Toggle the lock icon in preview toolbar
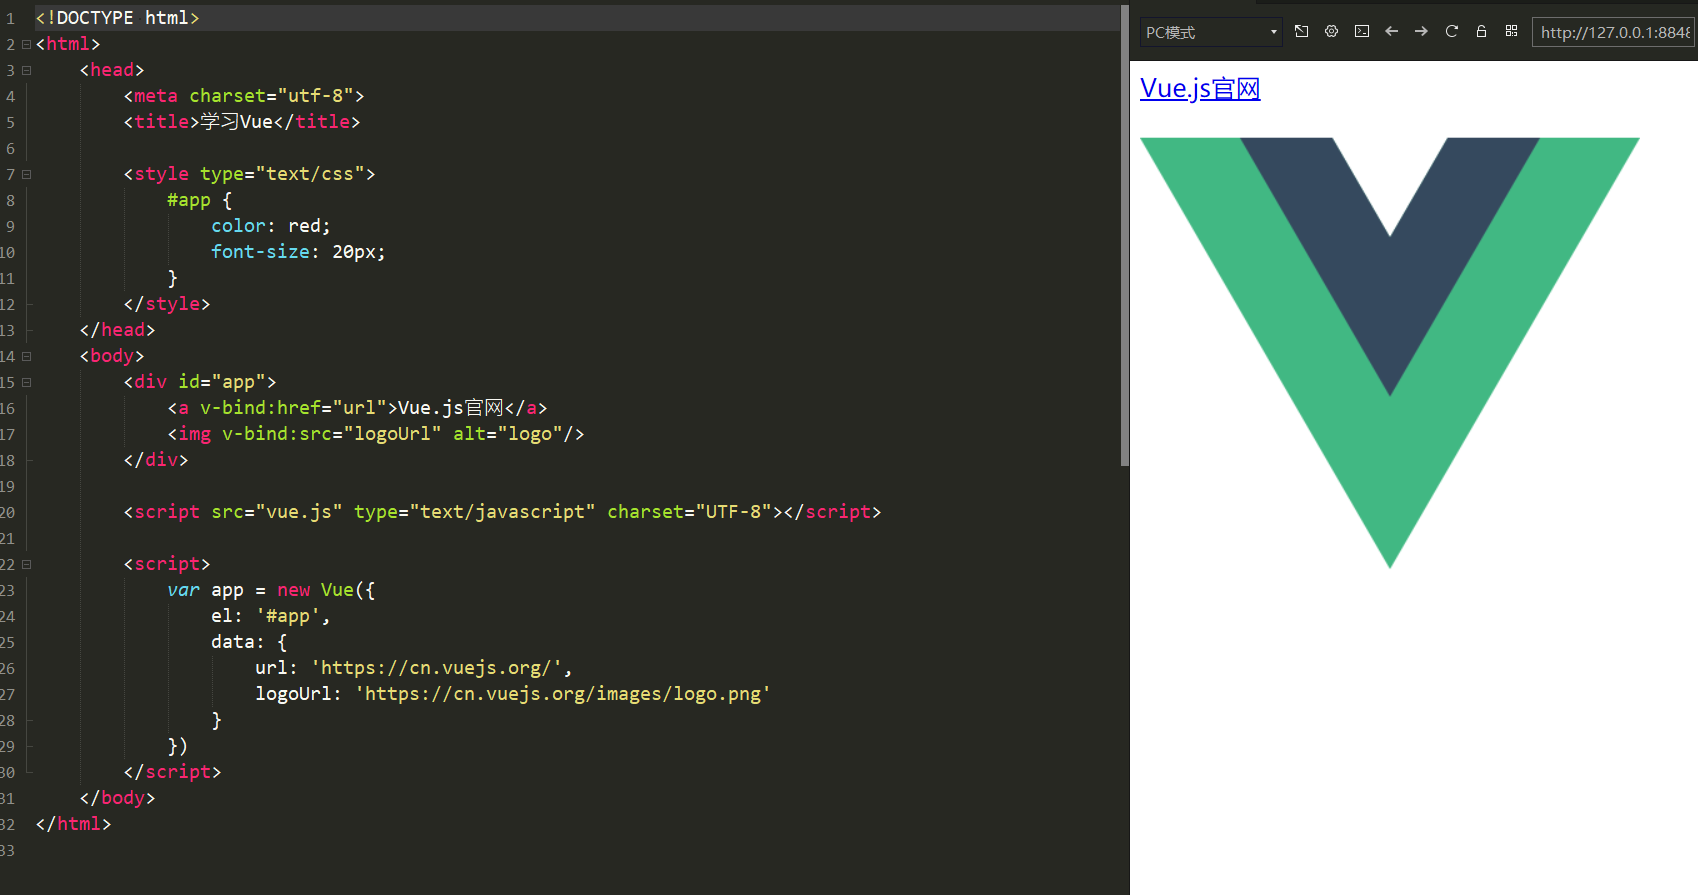Screen dimensions: 1698x895 tap(1481, 31)
